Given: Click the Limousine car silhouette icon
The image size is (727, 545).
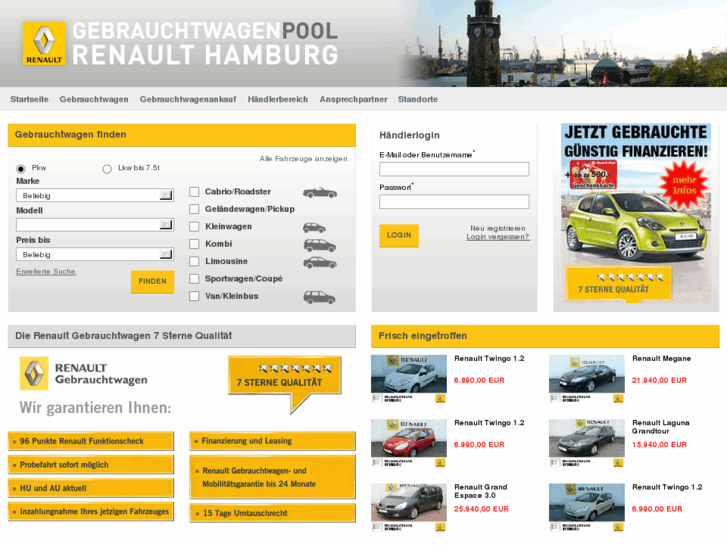Looking at the screenshot, I should (320, 263).
